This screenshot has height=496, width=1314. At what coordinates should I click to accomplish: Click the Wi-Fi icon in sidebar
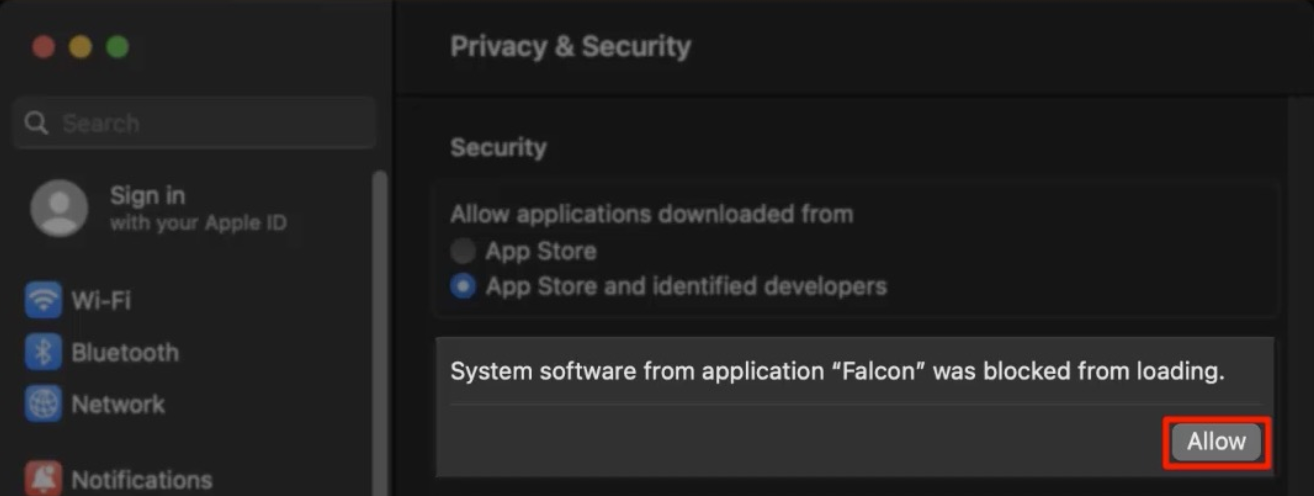click(43, 300)
